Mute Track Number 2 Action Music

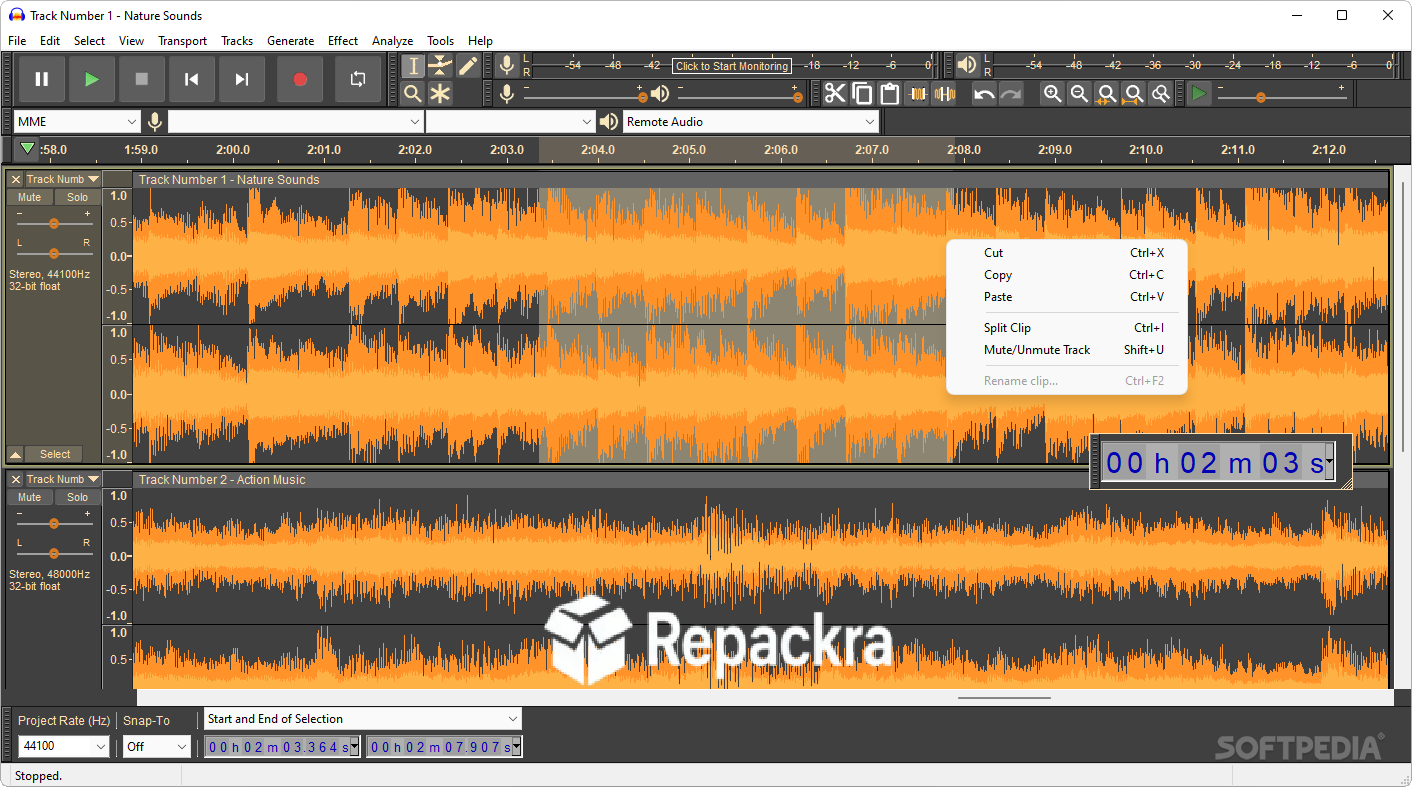point(30,497)
